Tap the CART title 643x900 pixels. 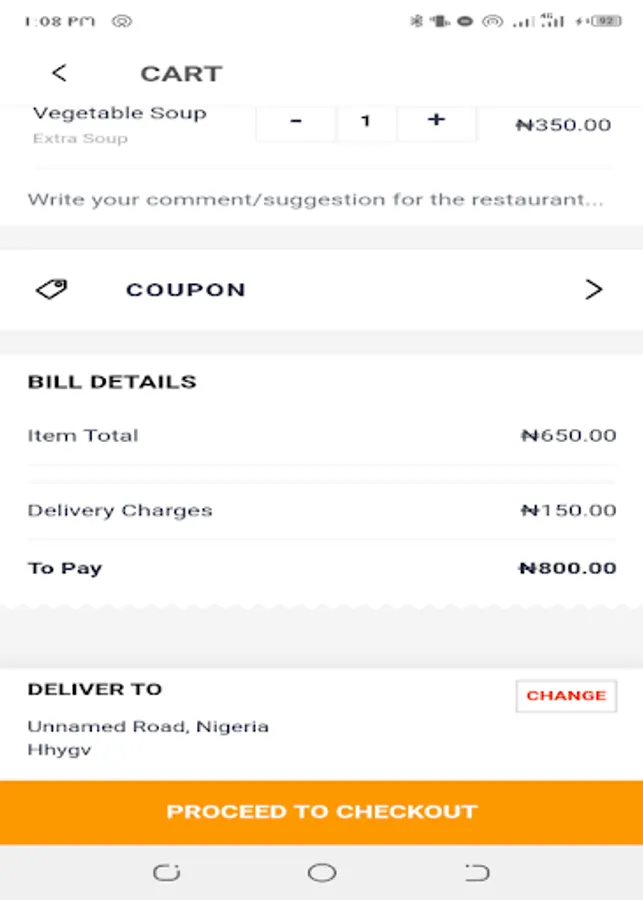point(181,73)
